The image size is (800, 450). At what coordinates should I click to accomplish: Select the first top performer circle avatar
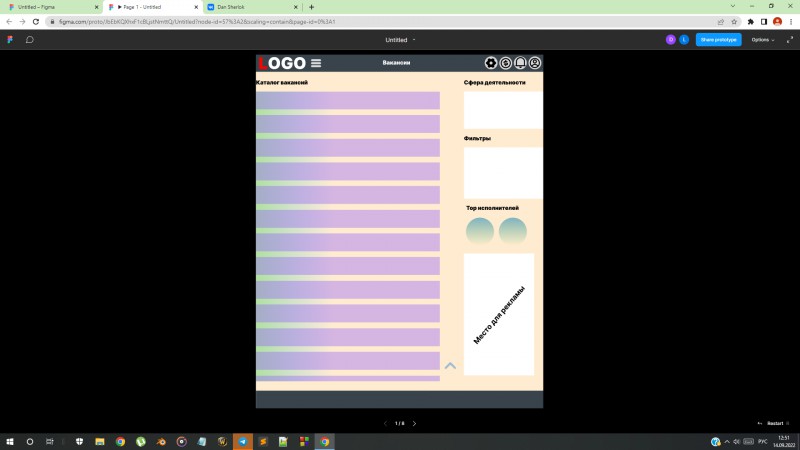[480, 231]
